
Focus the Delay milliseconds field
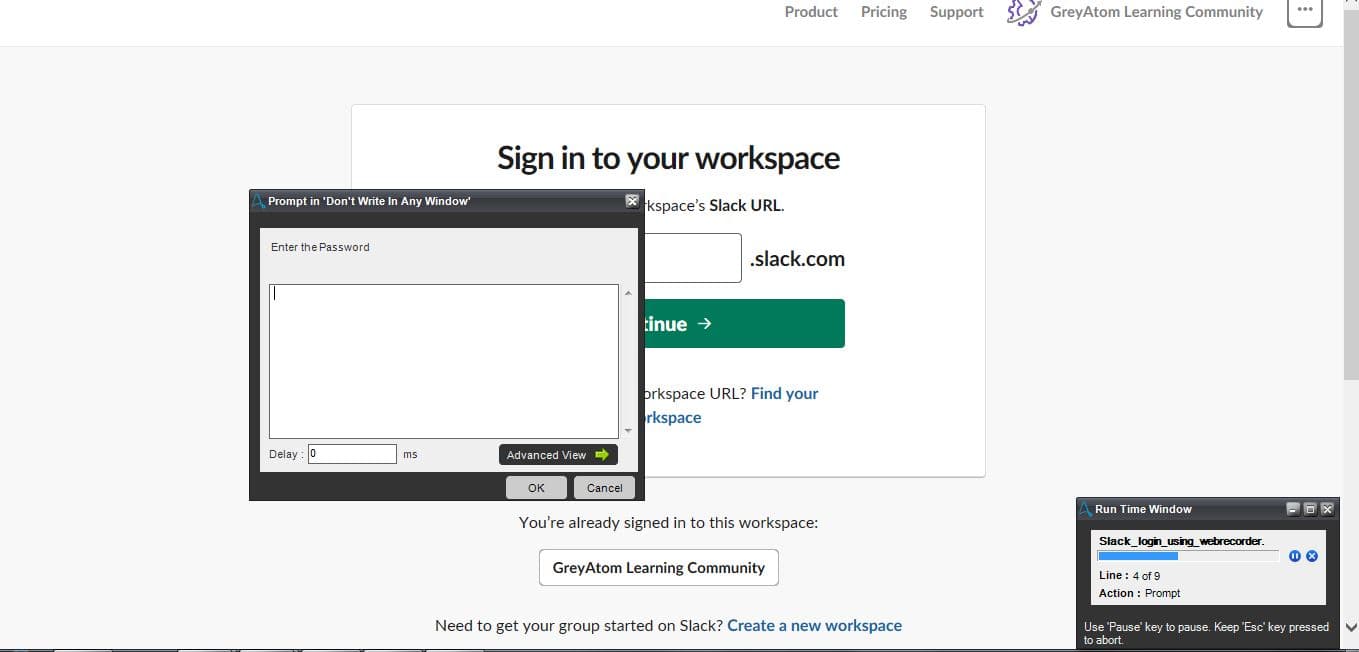click(x=352, y=454)
